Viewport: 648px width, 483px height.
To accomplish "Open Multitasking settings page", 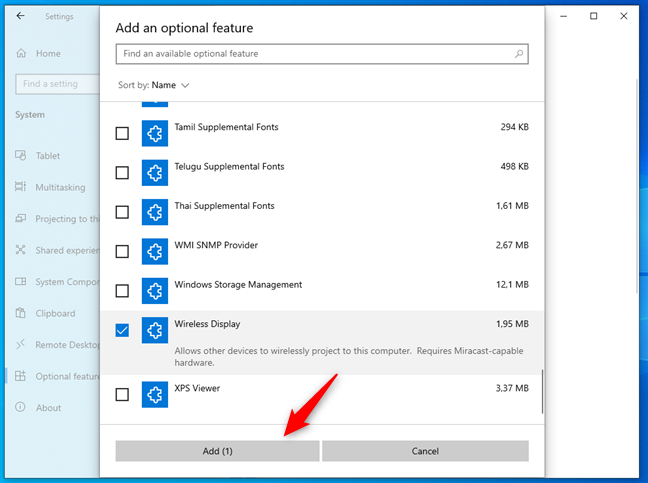I will click(60, 187).
